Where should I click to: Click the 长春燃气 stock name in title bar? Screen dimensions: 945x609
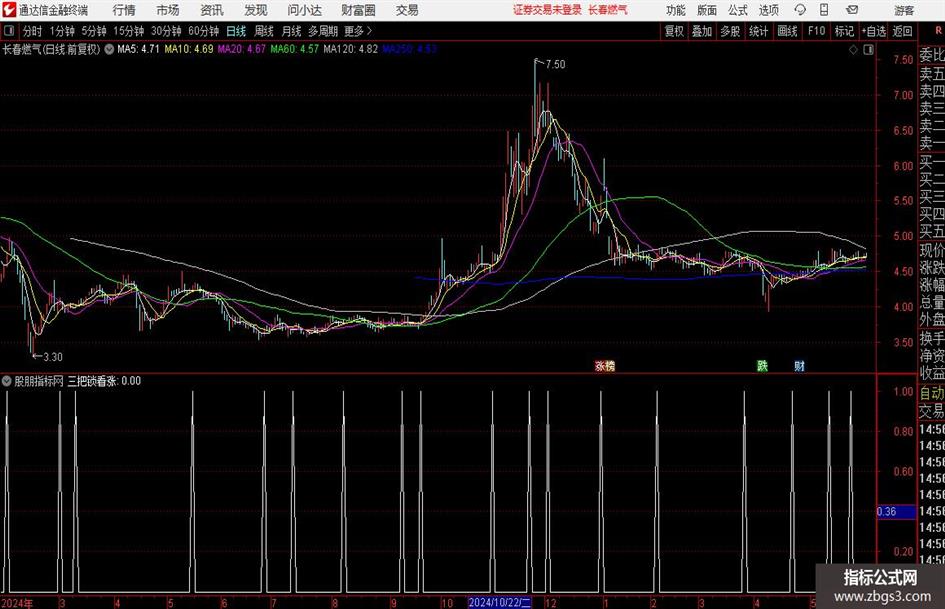tap(608, 10)
